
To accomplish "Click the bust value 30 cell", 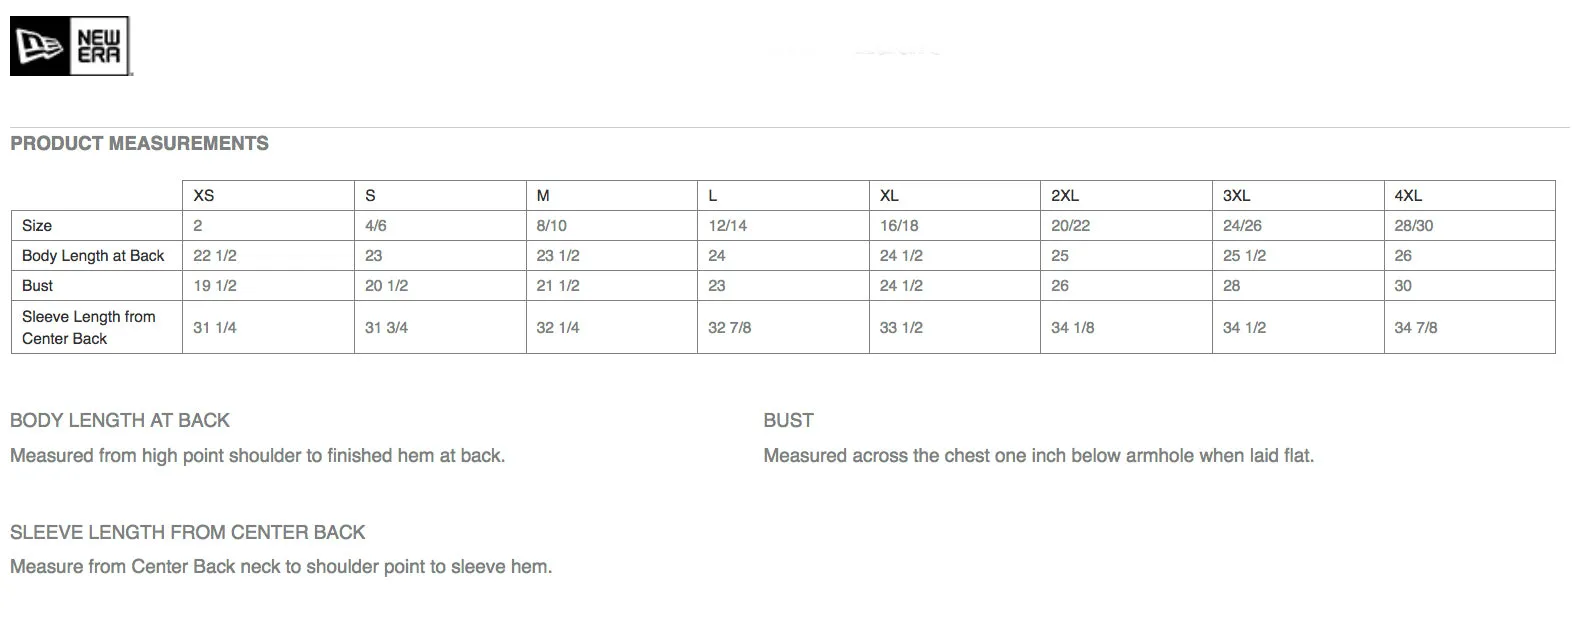I will click(1469, 286).
